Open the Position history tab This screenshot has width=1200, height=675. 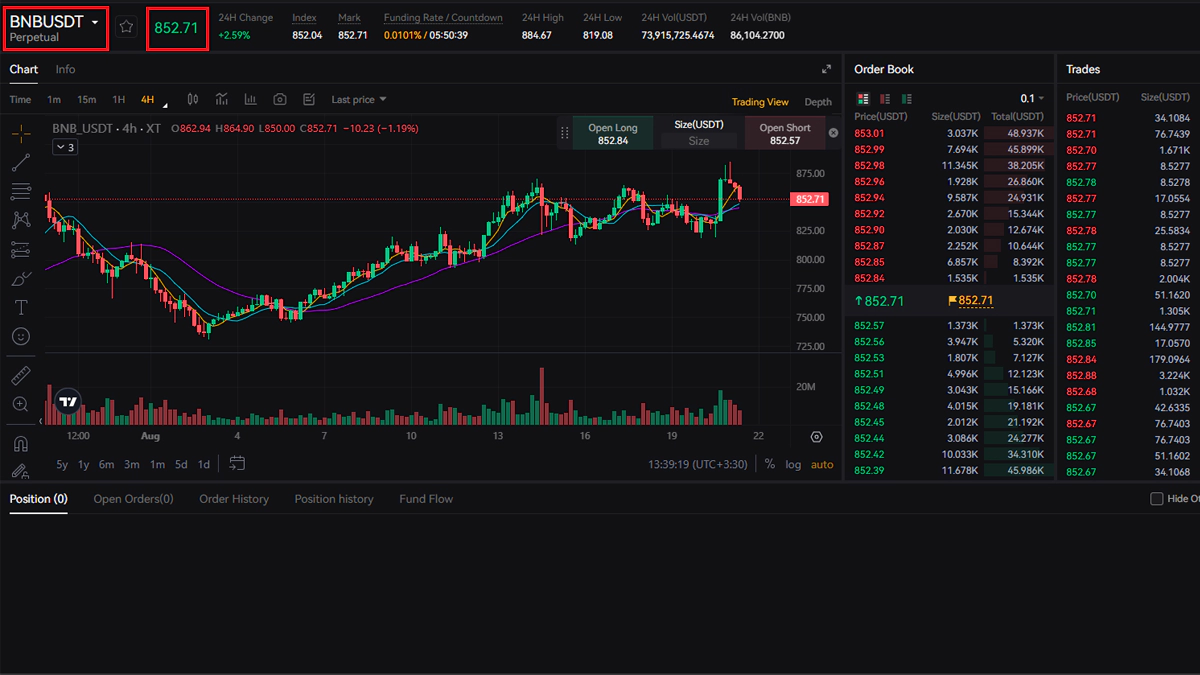pyautogui.click(x=334, y=499)
